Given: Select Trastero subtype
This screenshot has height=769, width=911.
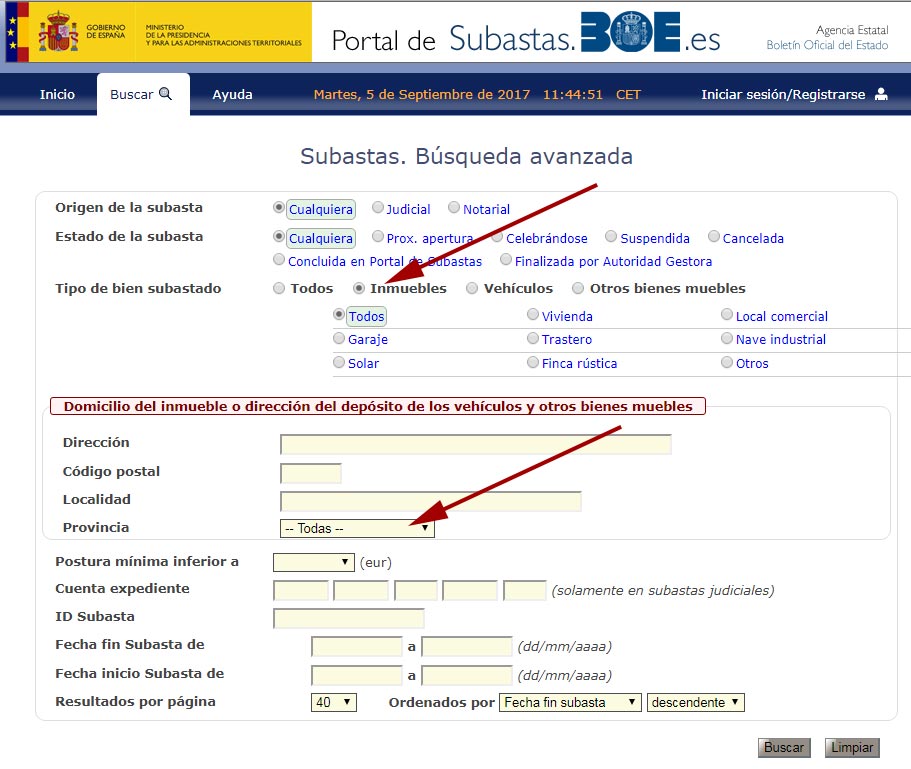Looking at the screenshot, I should 533,338.
